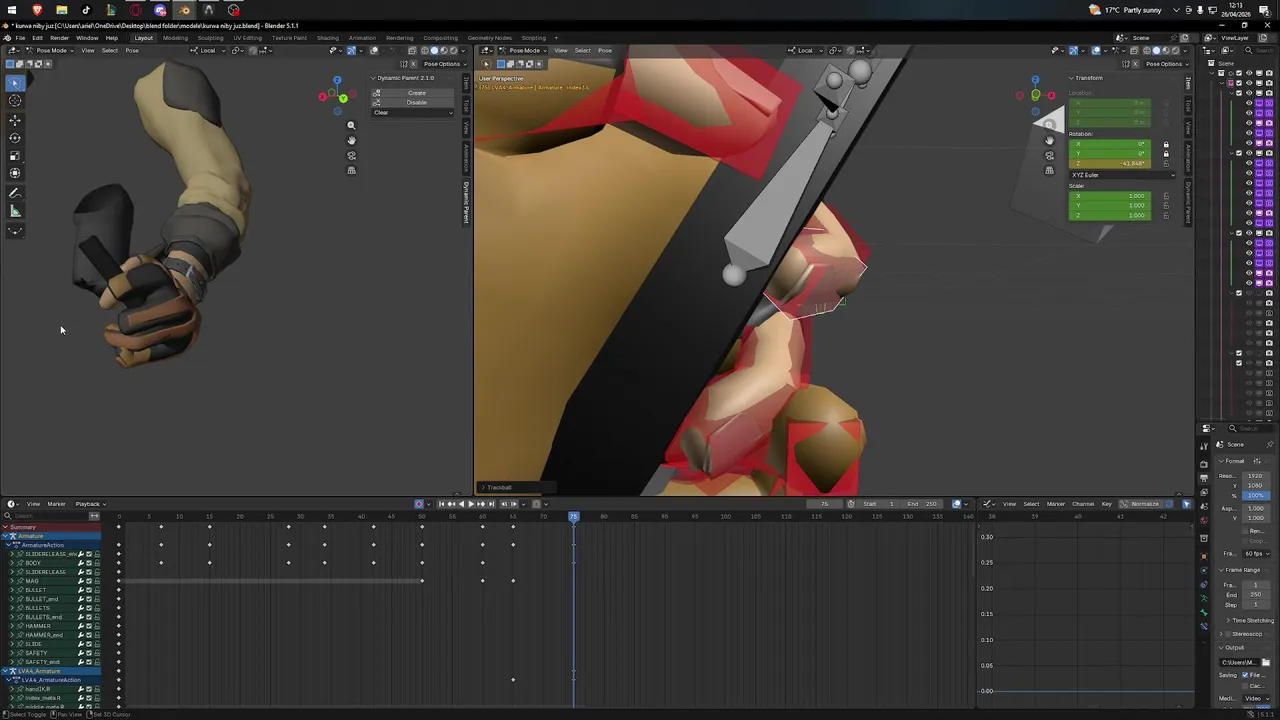Click pan hand icon in right viewport

point(1049,140)
